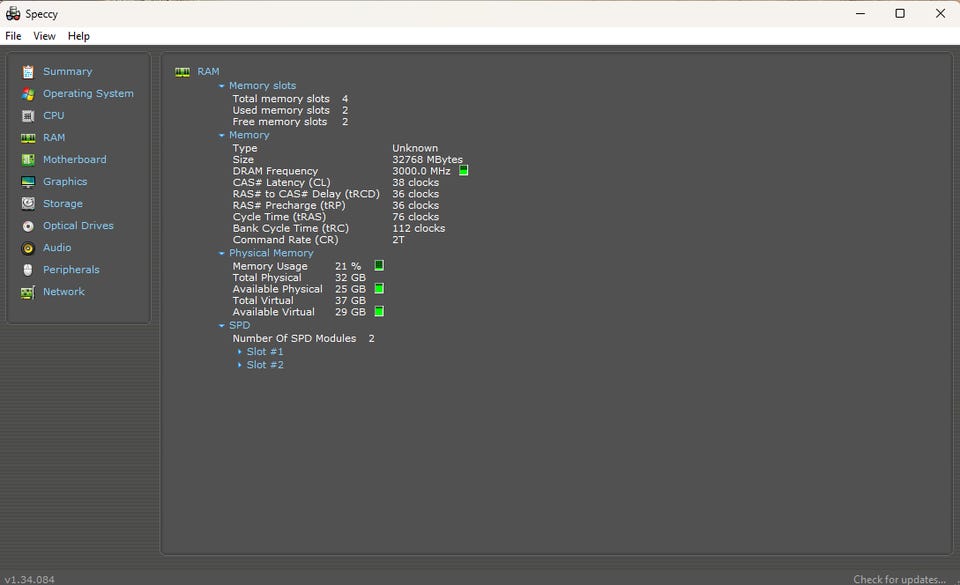Click the Summary clipboard icon in sidebar

pos(28,72)
